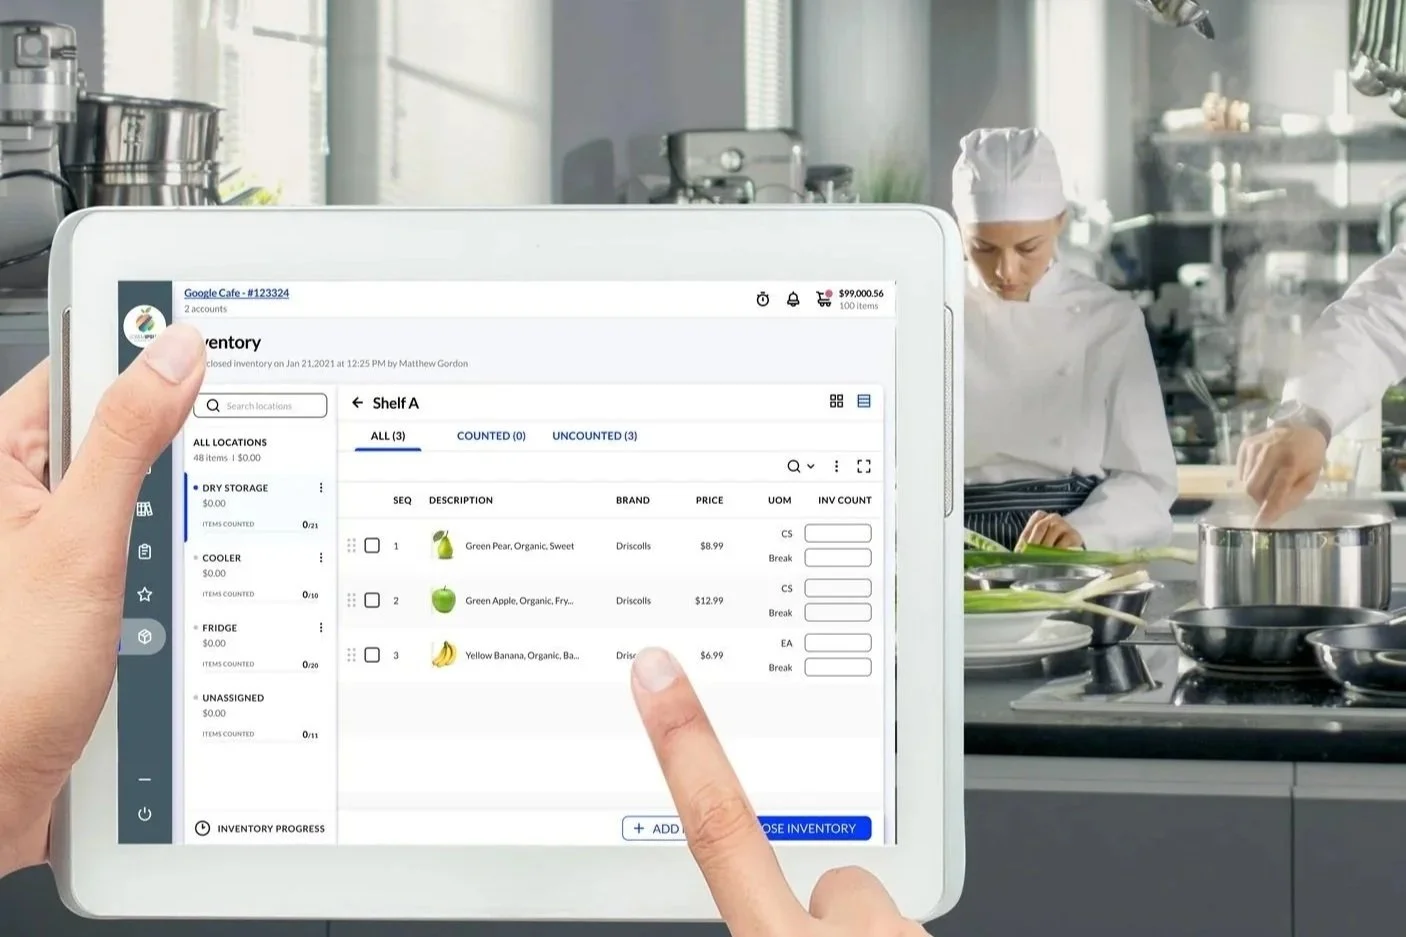Click Dry Storage items counted progress bar
The image size is (1406, 937).
[260, 530]
